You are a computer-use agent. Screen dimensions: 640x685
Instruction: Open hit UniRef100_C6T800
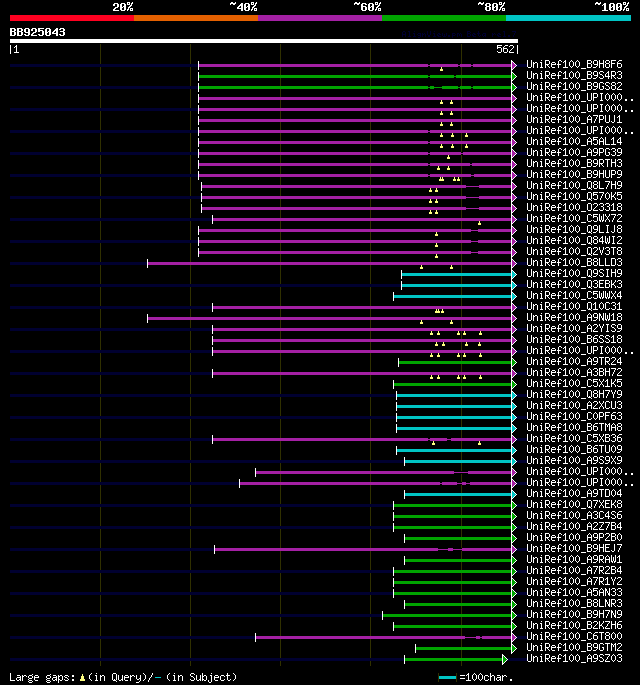(574, 637)
